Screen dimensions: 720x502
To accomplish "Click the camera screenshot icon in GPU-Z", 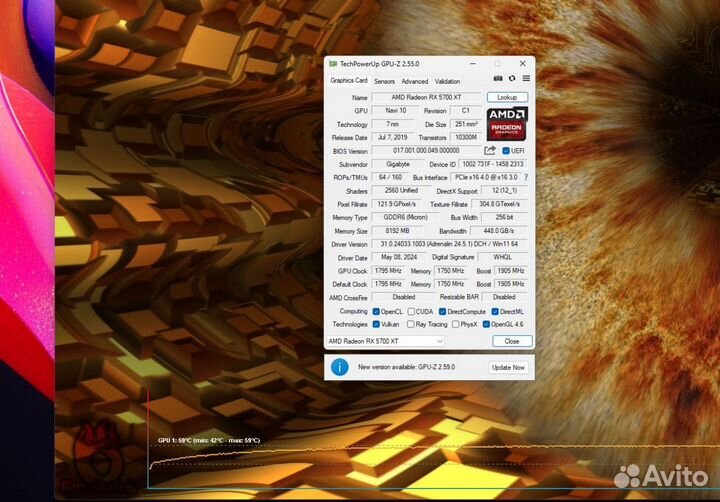I will click(x=498, y=78).
